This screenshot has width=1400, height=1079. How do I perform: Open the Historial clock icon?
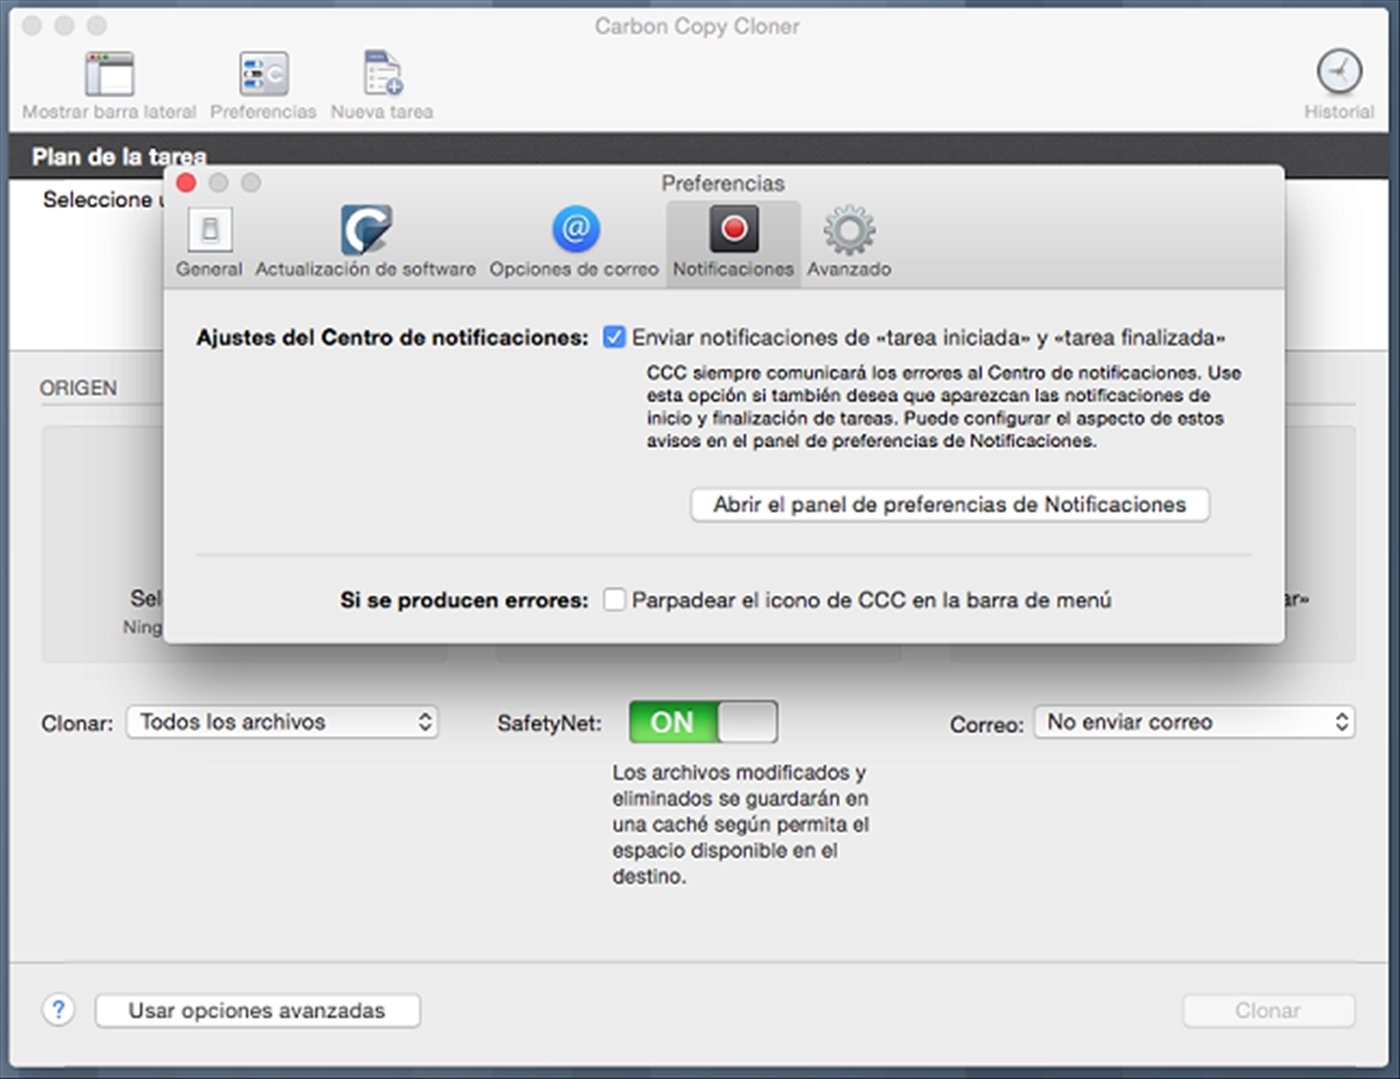tap(1338, 73)
